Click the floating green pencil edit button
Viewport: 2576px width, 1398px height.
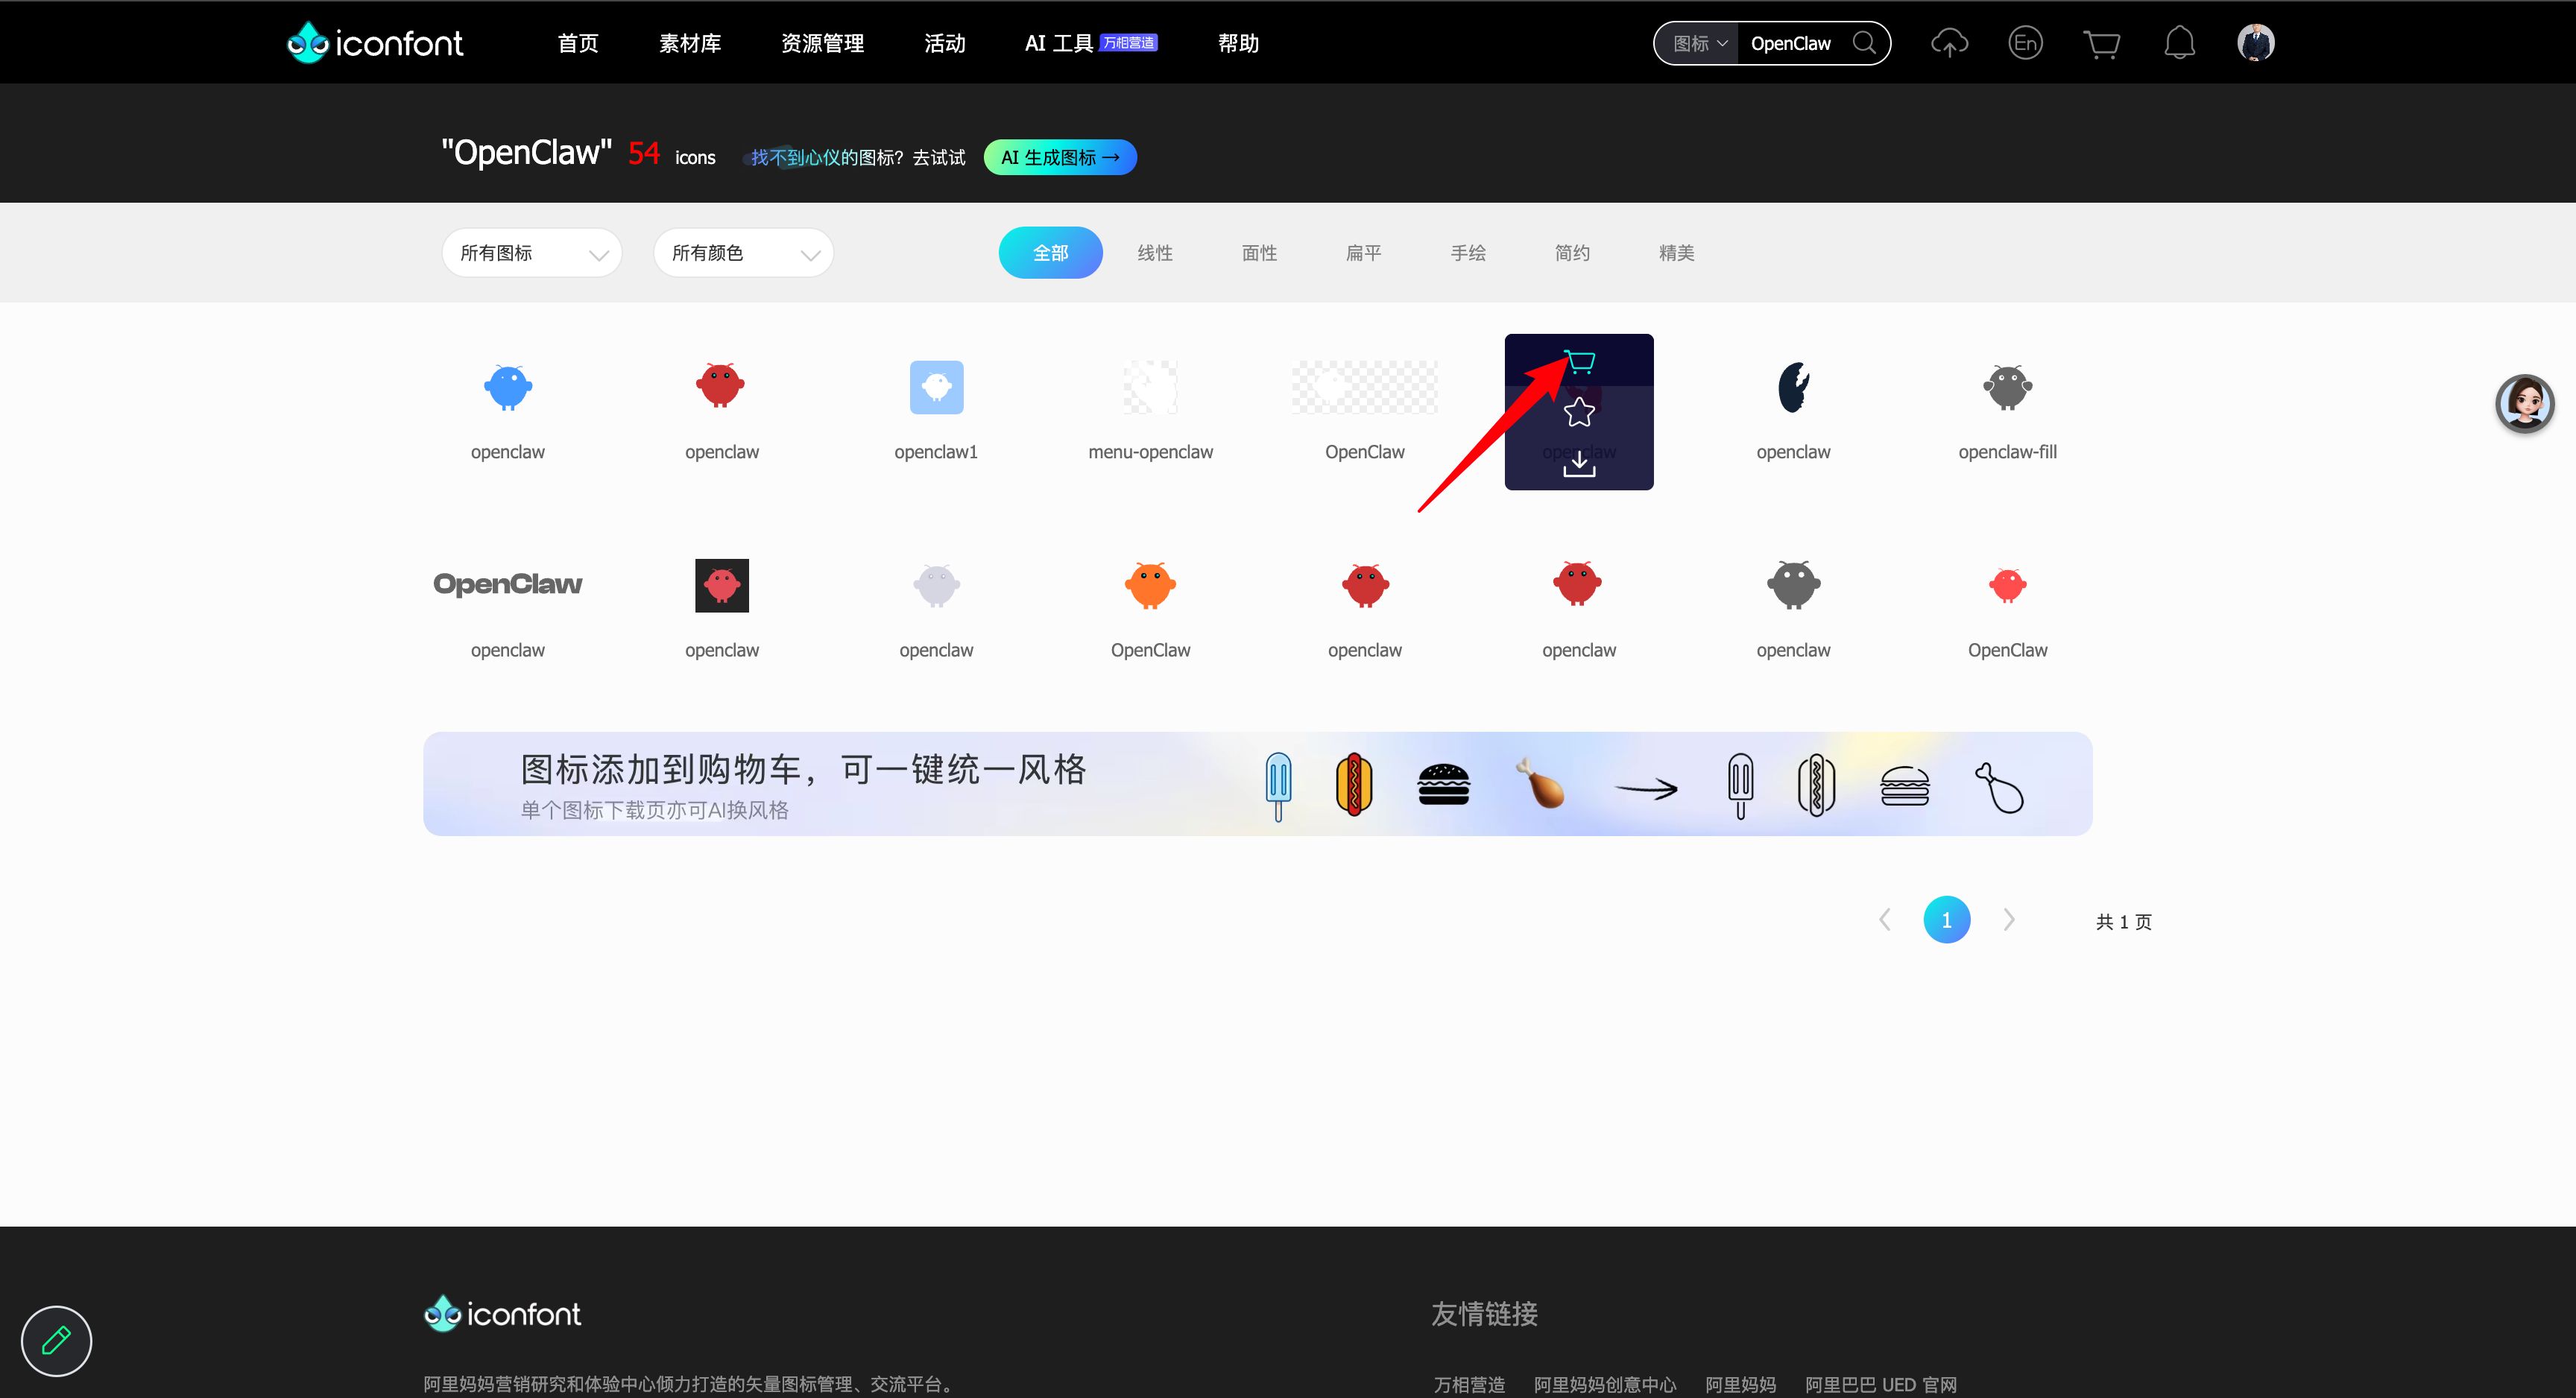click(56, 1340)
